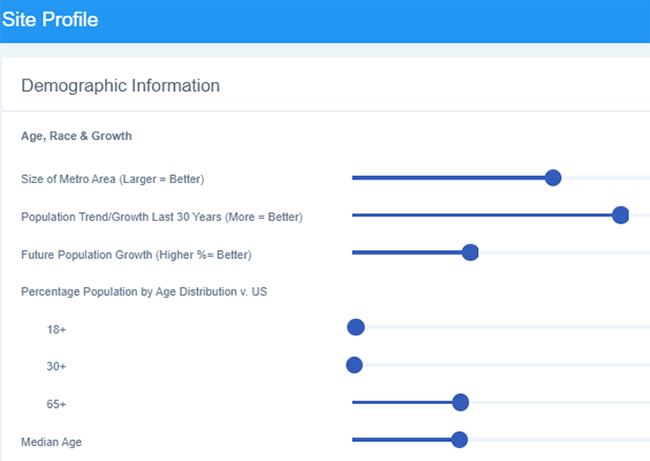The width and height of the screenshot is (650, 461).
Task: Click the 30+ age slider handle
Action: tap(354, 365)
